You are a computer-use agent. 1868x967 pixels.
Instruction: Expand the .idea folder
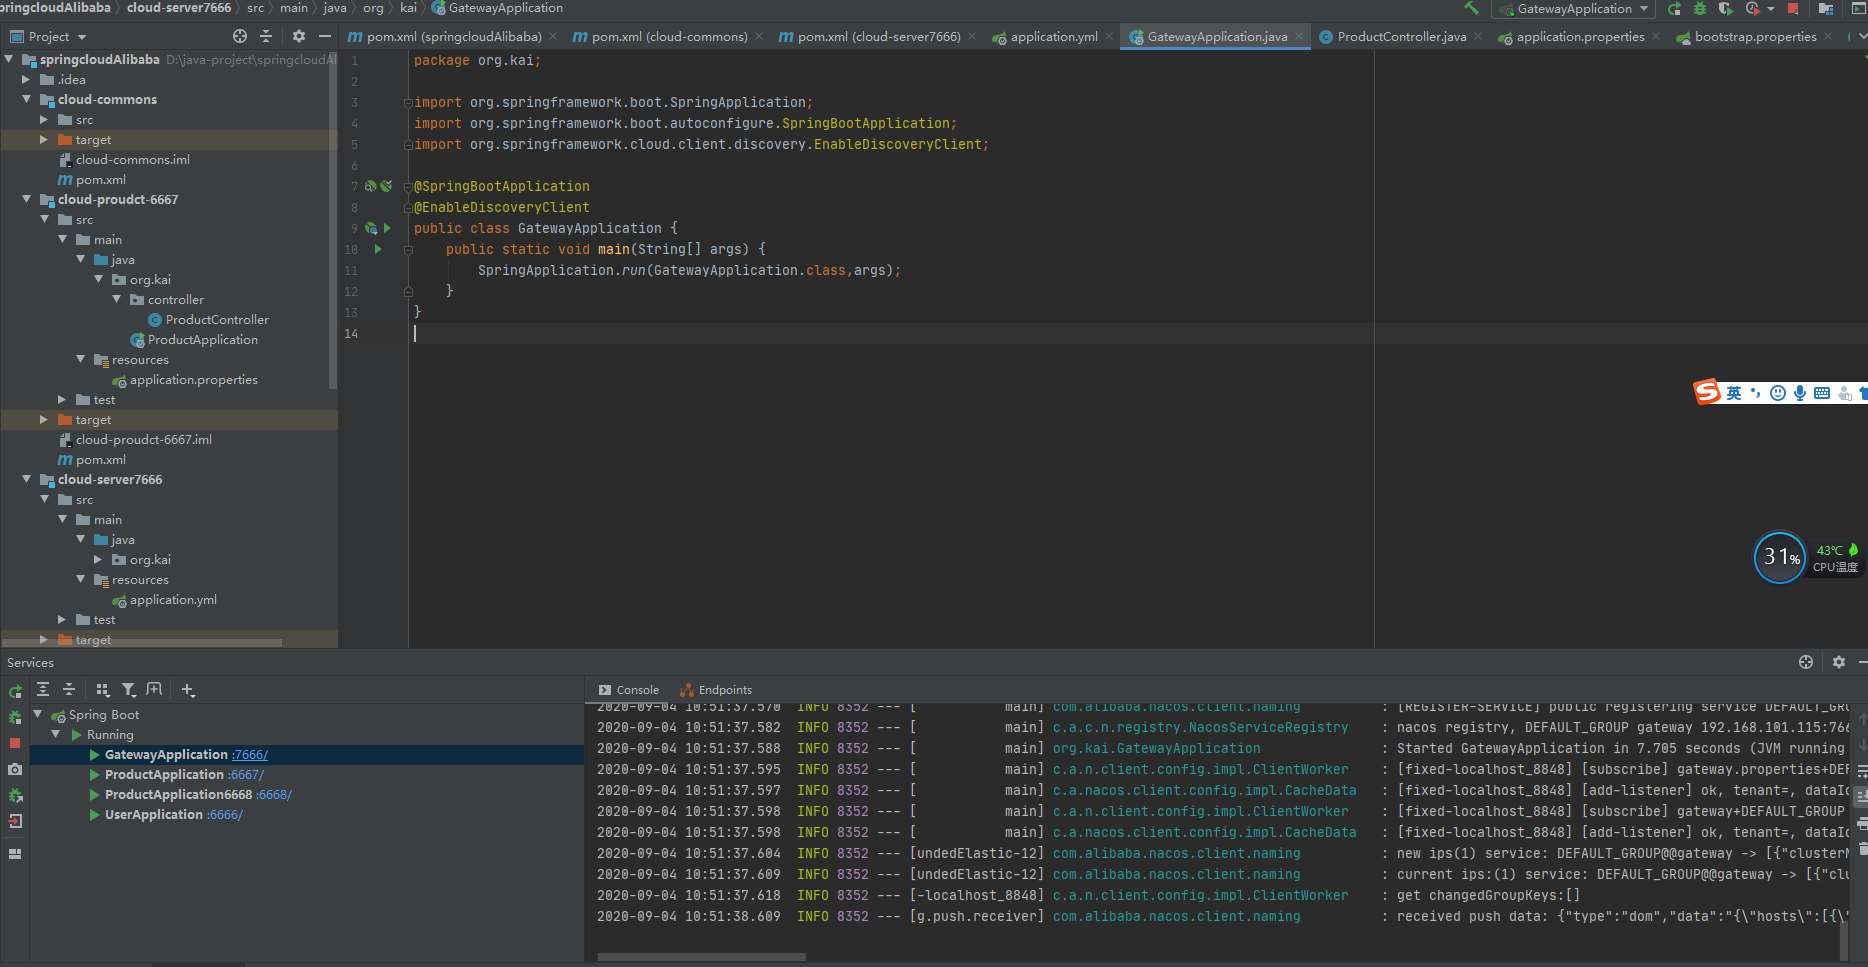click(x=27, y=80)
